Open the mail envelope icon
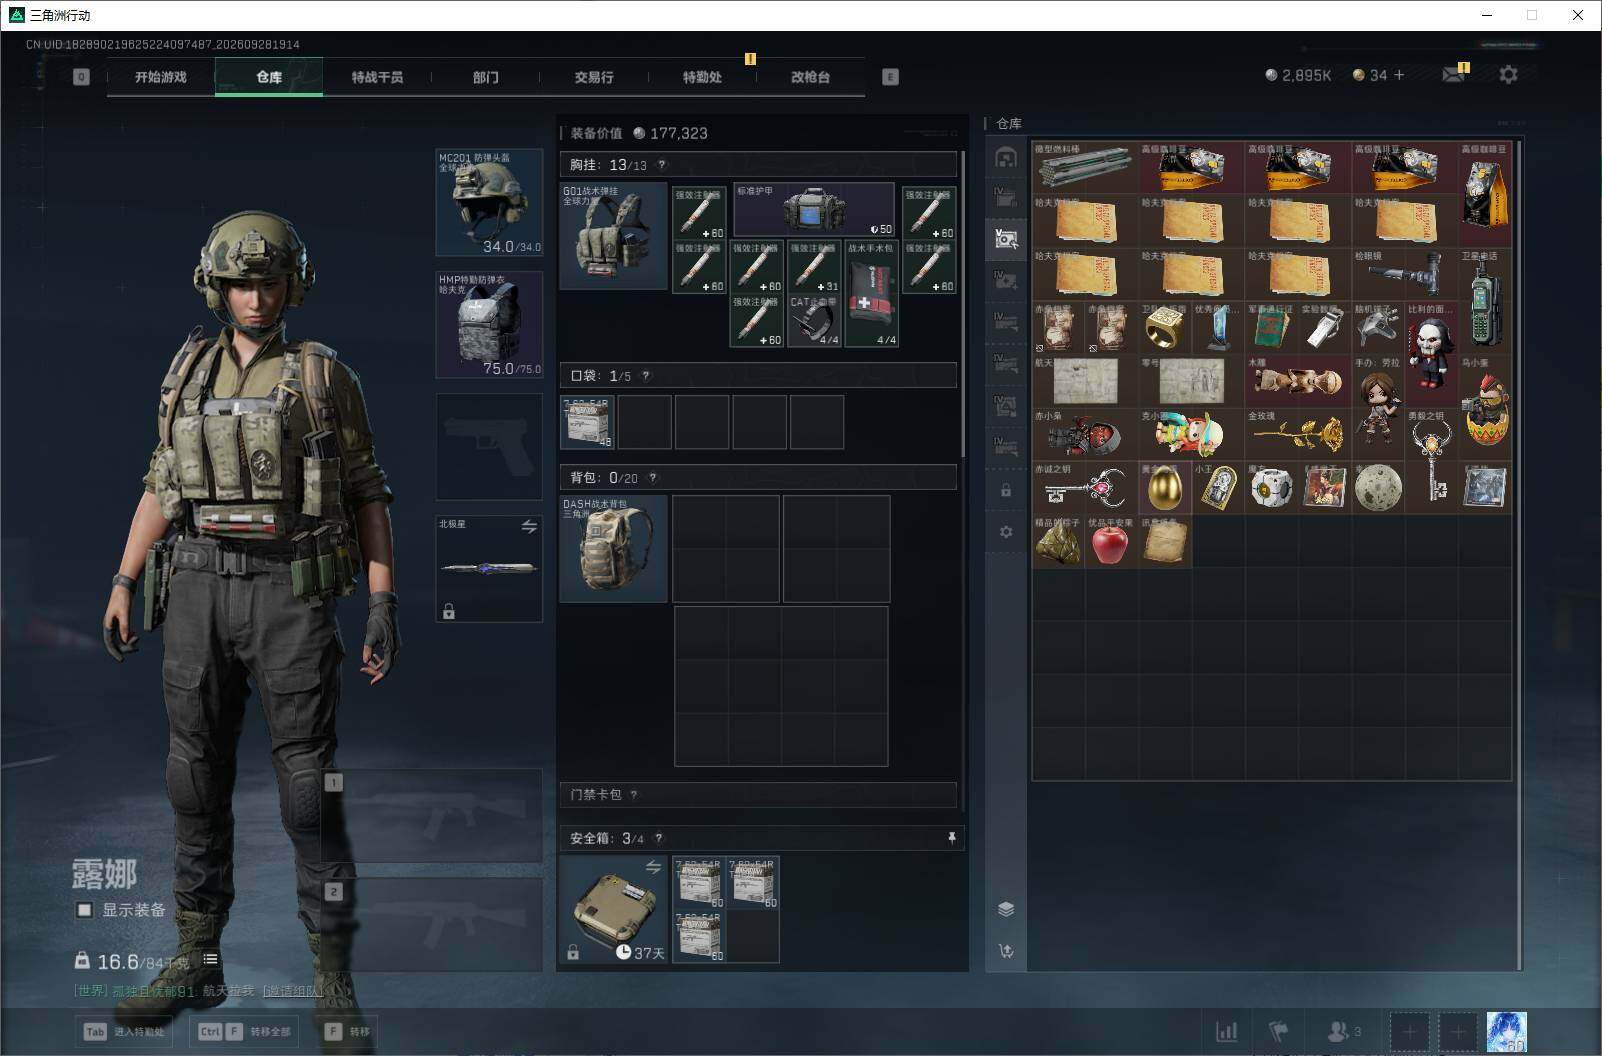This screenshot has height=1056, width=1602. point(1453,75)
